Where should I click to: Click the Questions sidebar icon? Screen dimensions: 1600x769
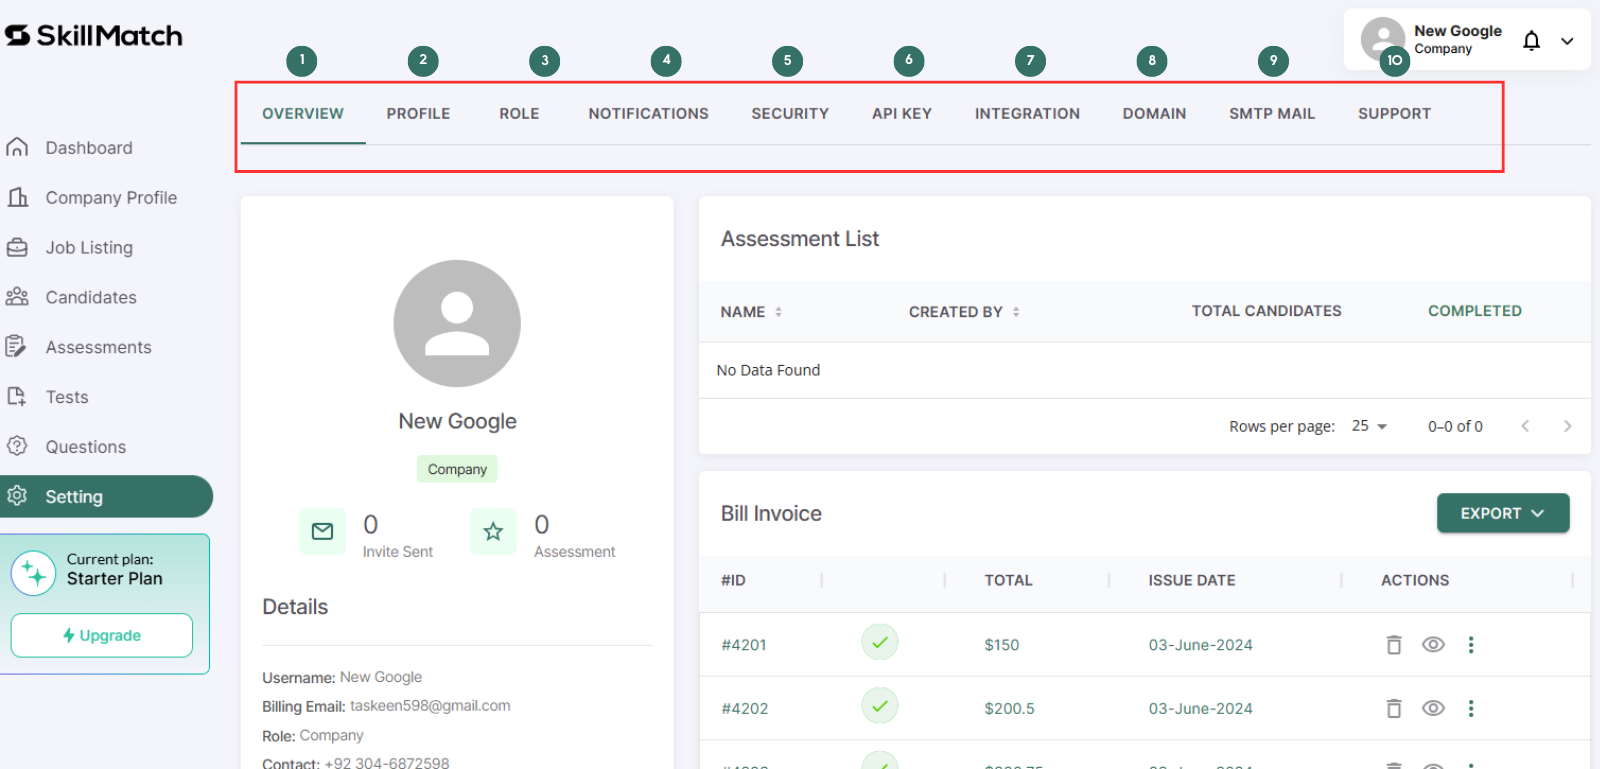pyautogui.click(x=17, y=446)
